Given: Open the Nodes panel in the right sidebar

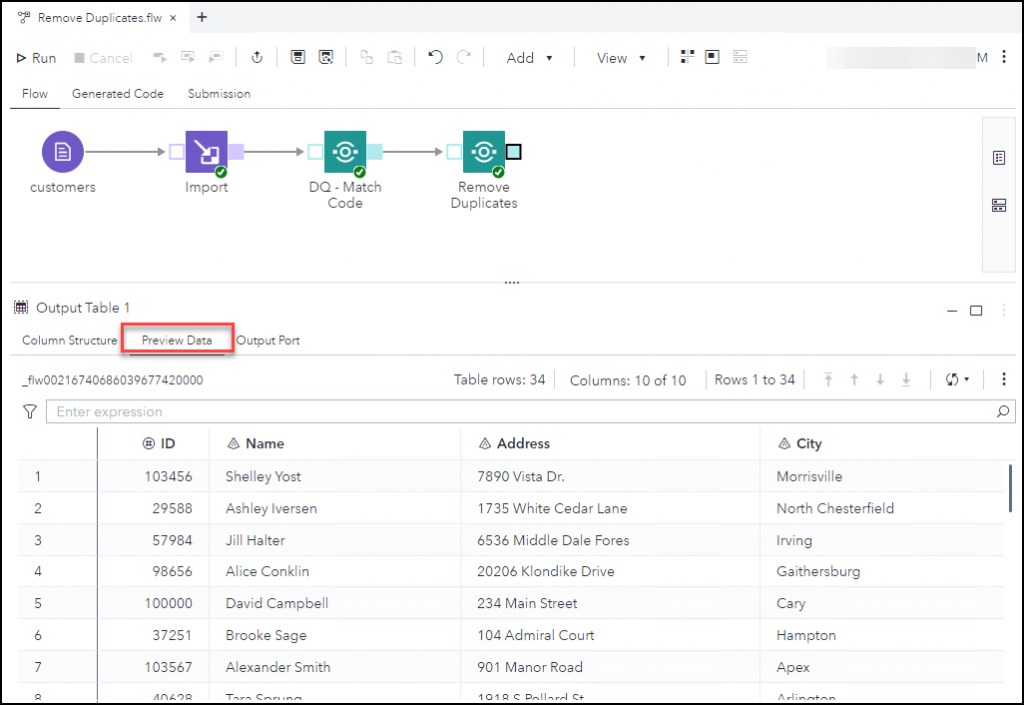Looking at the screenshot, I should [x=997, y=205].
